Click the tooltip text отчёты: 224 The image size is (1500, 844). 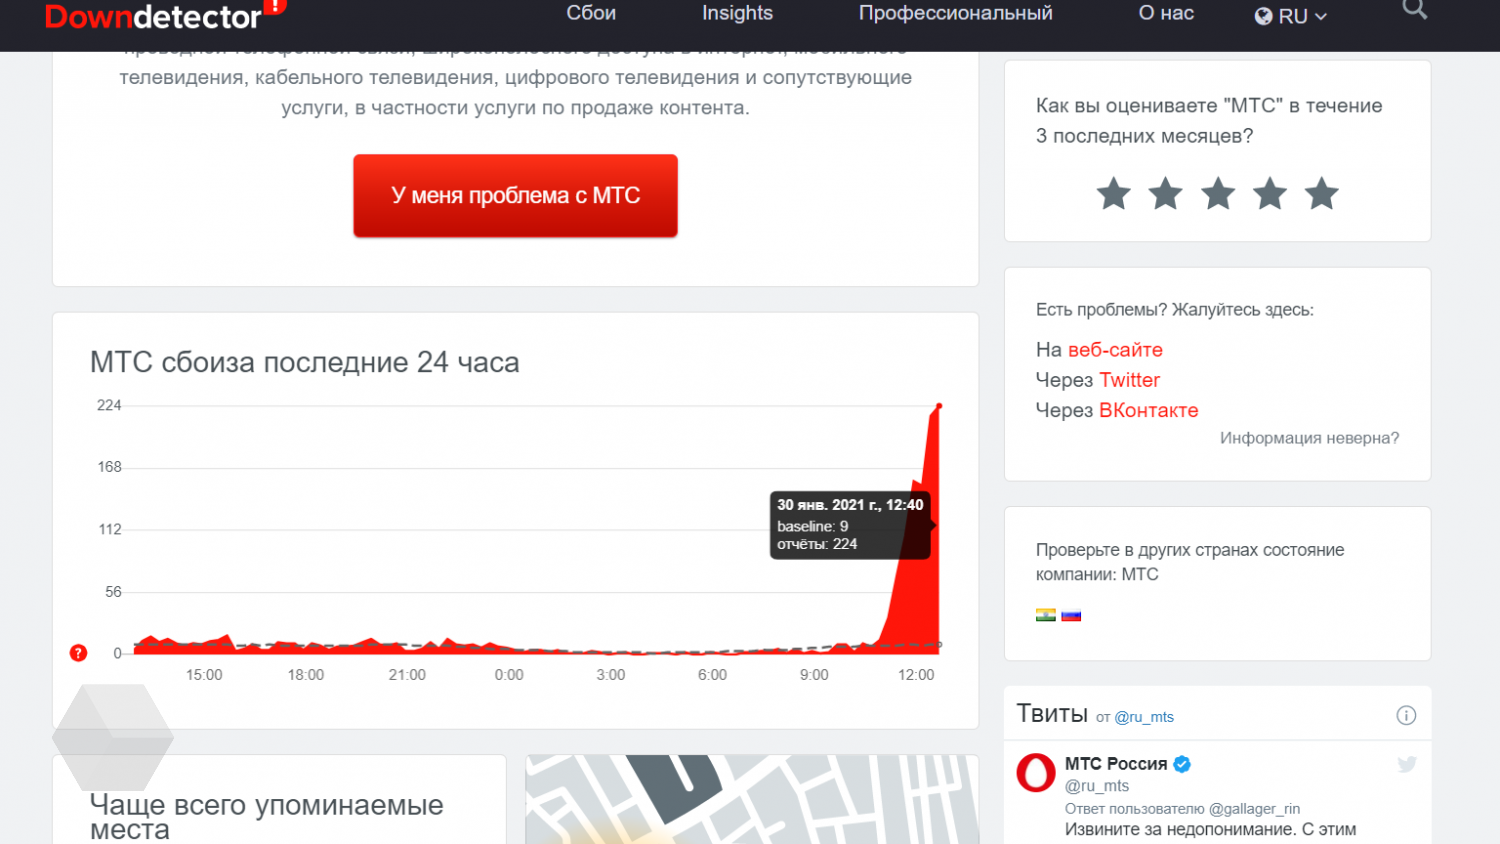click(x=817, y=544)
